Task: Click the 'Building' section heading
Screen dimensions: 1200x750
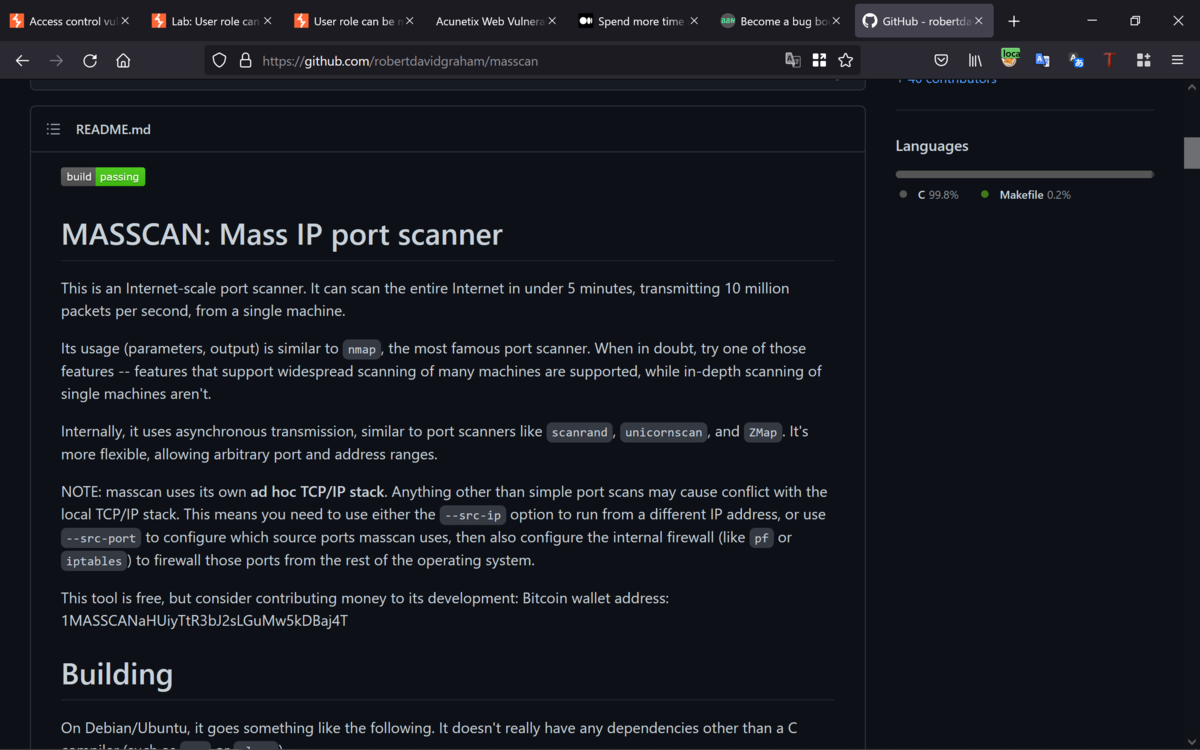Action: [117, 674]
